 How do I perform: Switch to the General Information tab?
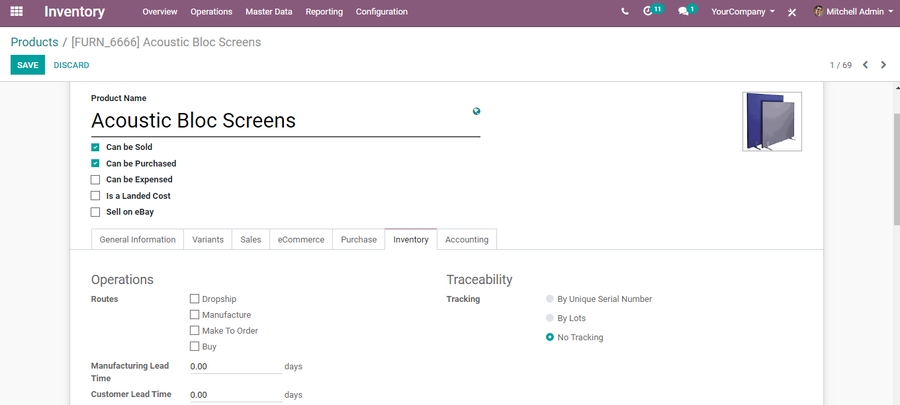138,240
